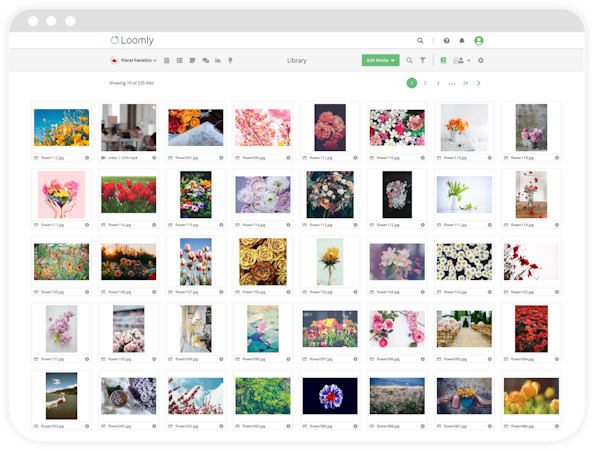Image resolution: width=594 pixels, height=450 pixels.
Task: Click the flower104.jpg file name
Action: 388,292
